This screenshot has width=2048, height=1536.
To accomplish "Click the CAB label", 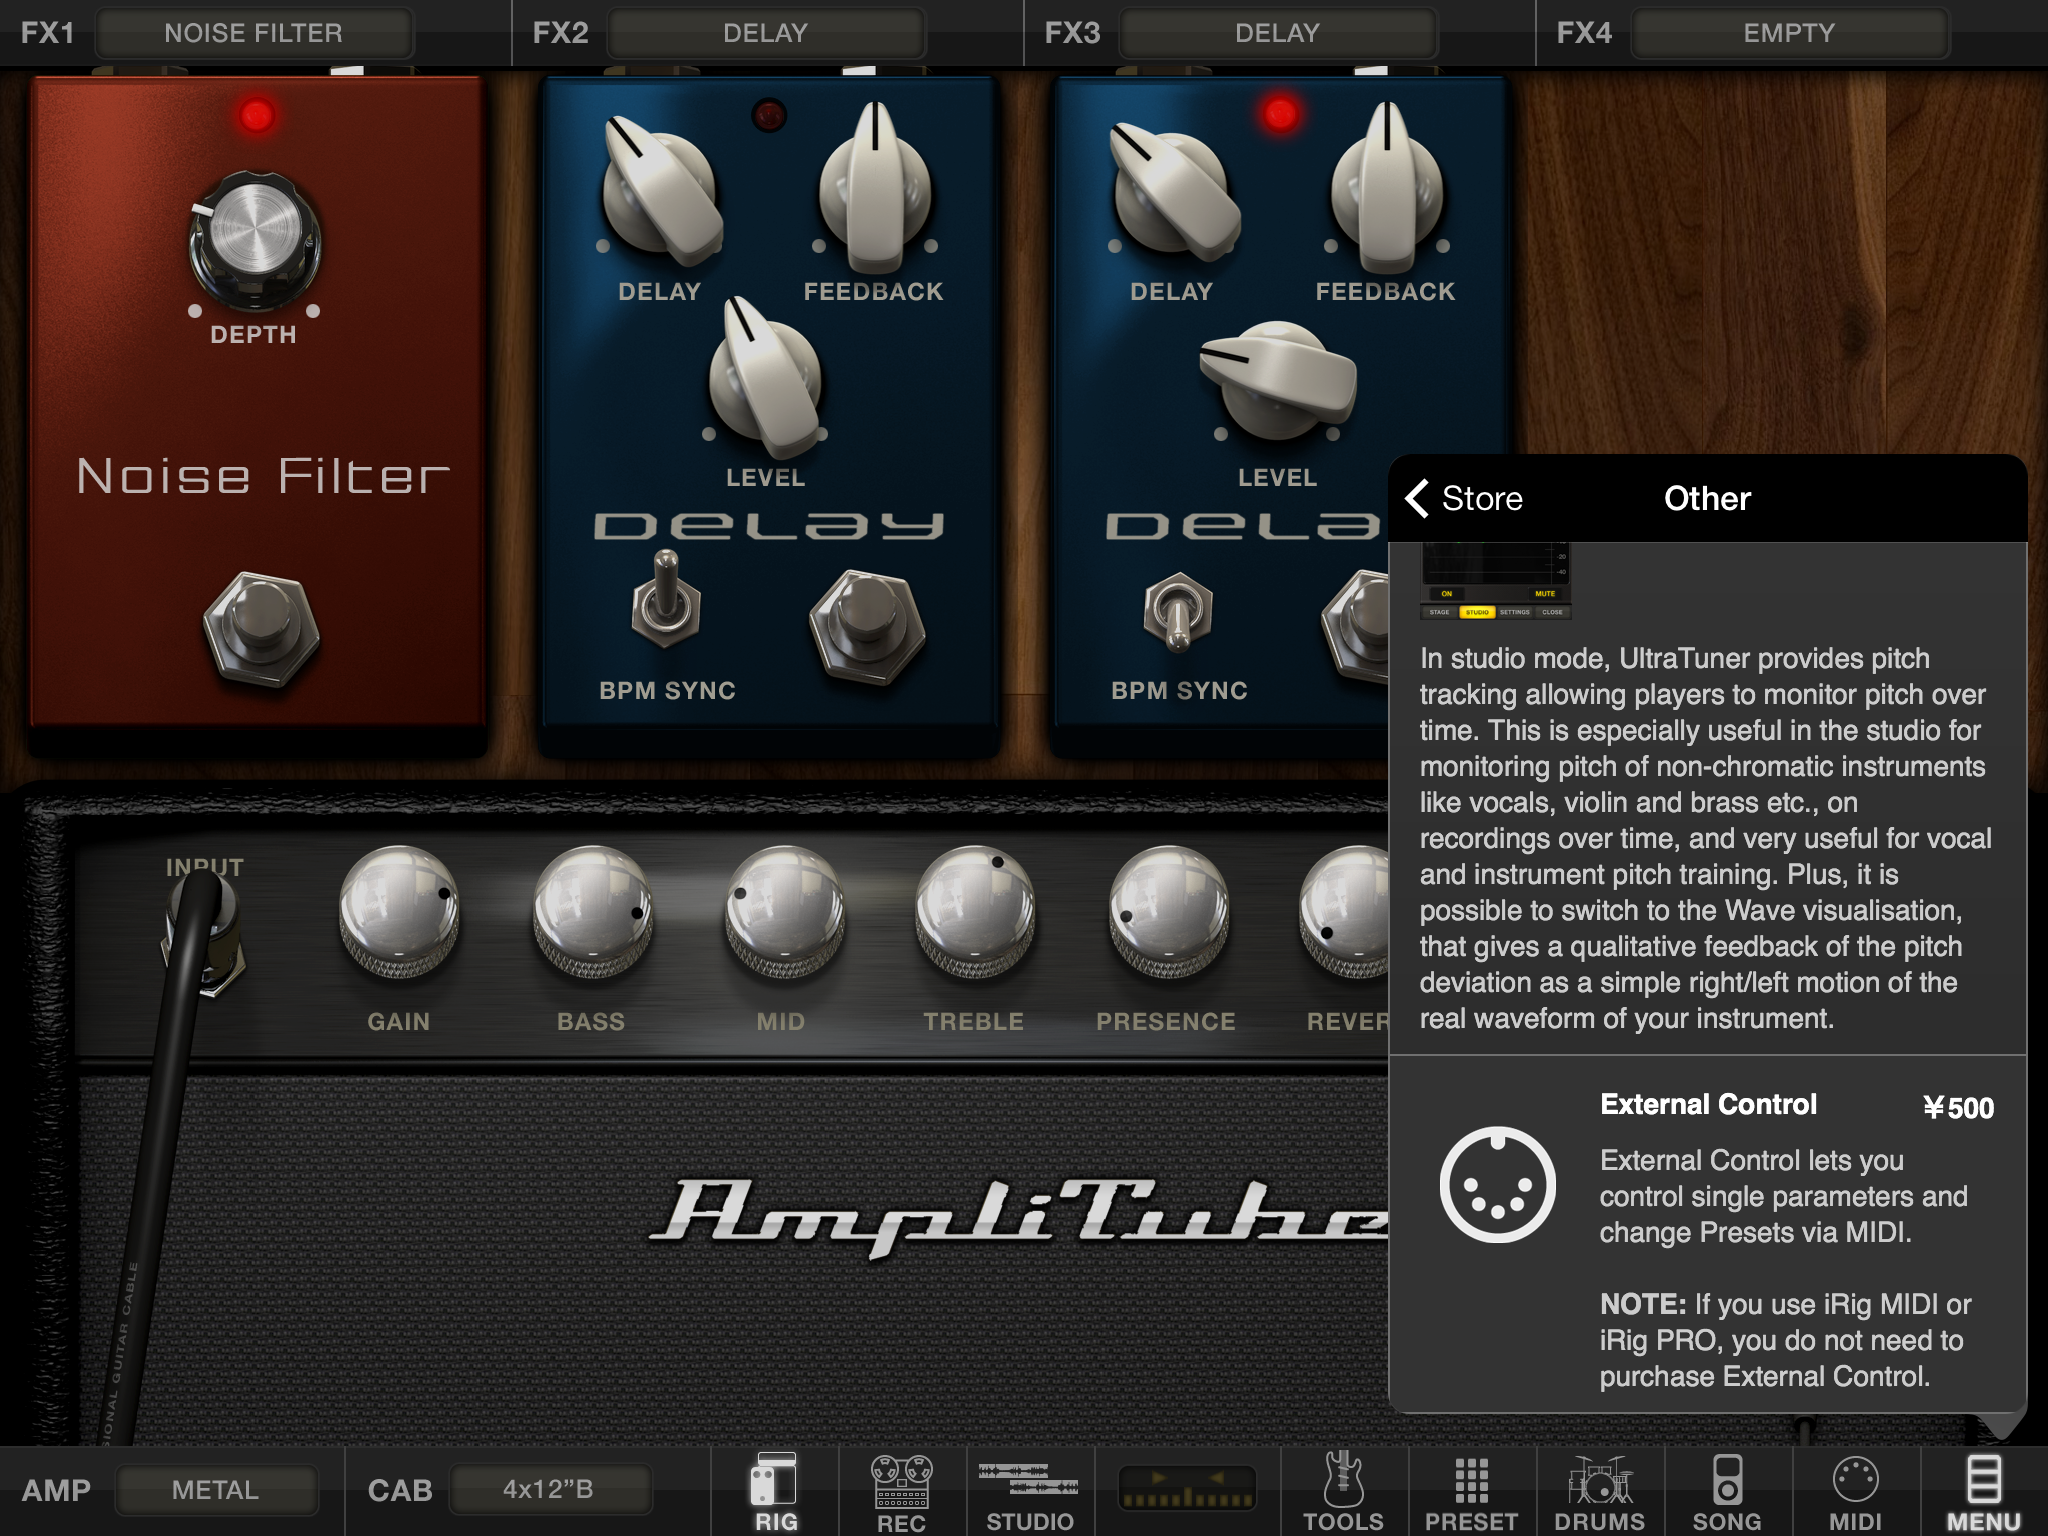I will pyautogui.click(x=400, y=1490).
